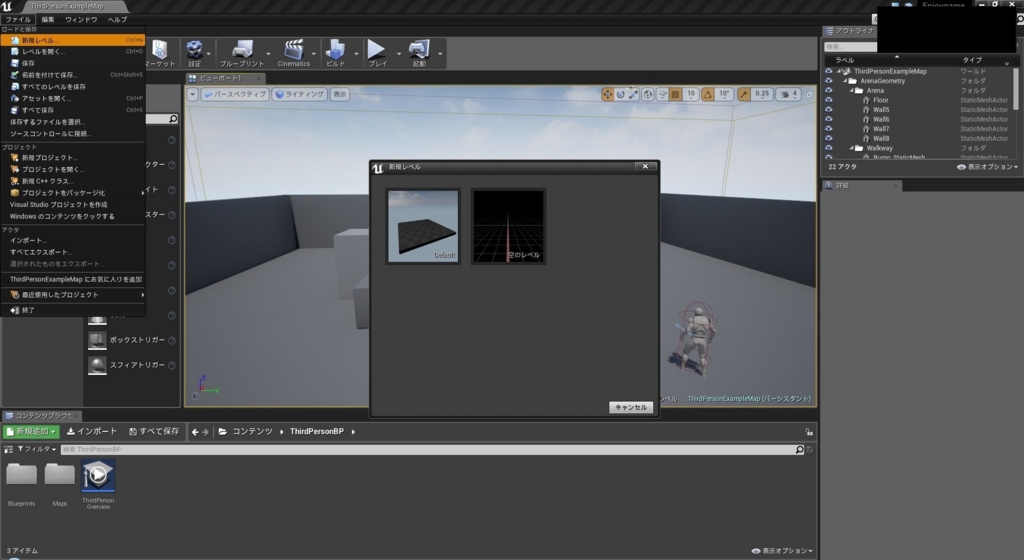Hide ThirdPersonExampleMap with its eye icon

[829, 71]
